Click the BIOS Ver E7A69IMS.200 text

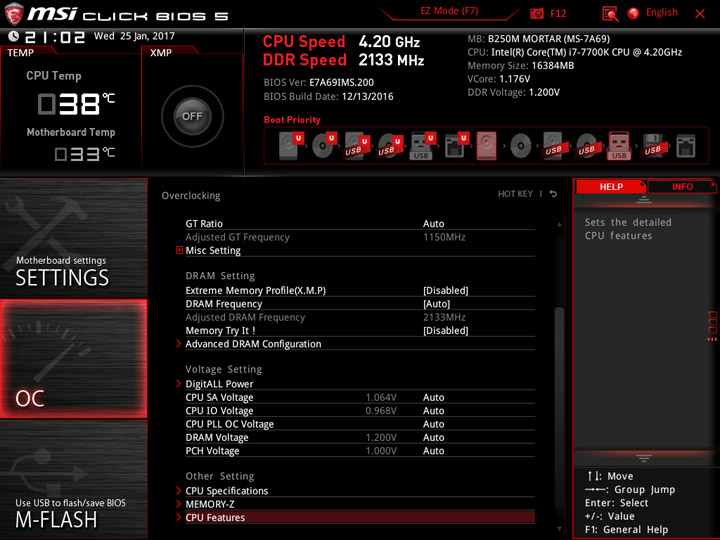pos(319,83)
